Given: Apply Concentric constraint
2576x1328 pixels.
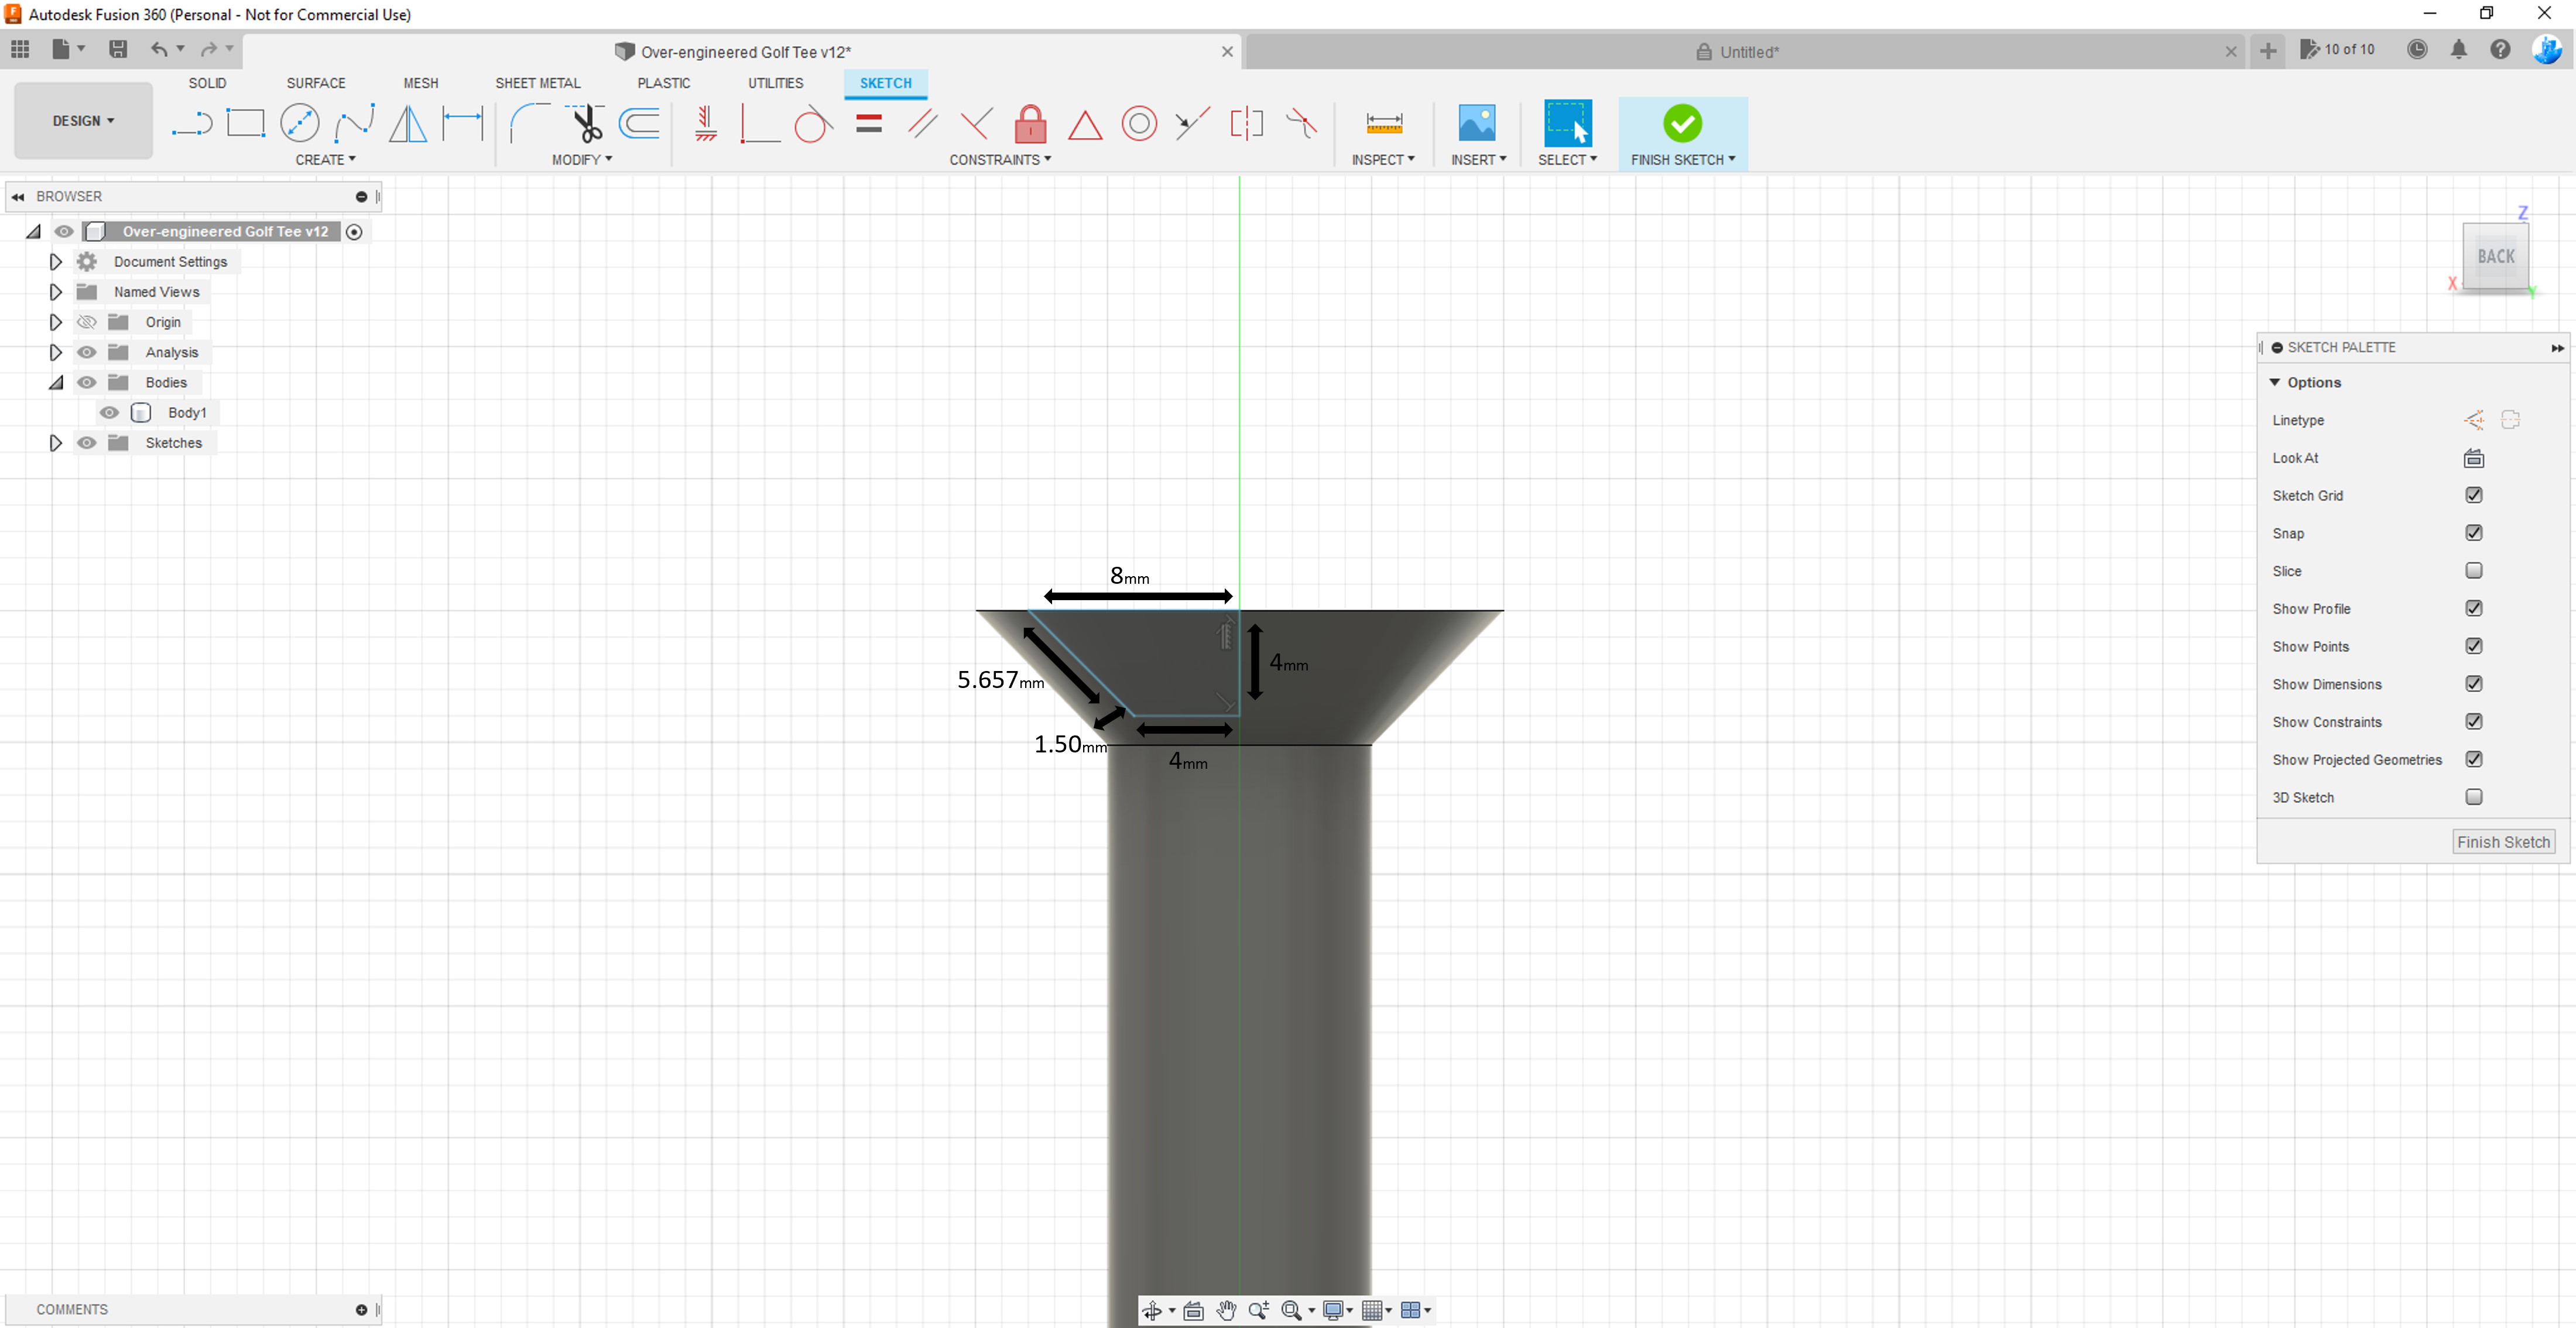Looking at the screenshot, I should coord(1139,123).
